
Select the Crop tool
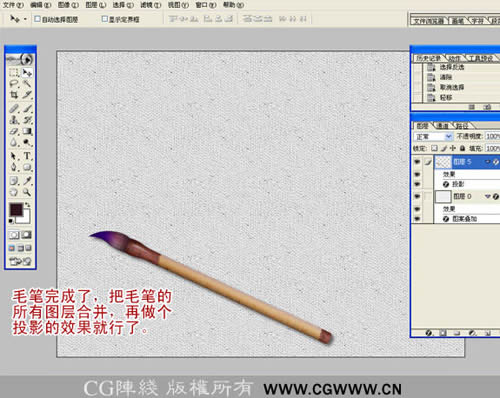click(x=14, y=95)
